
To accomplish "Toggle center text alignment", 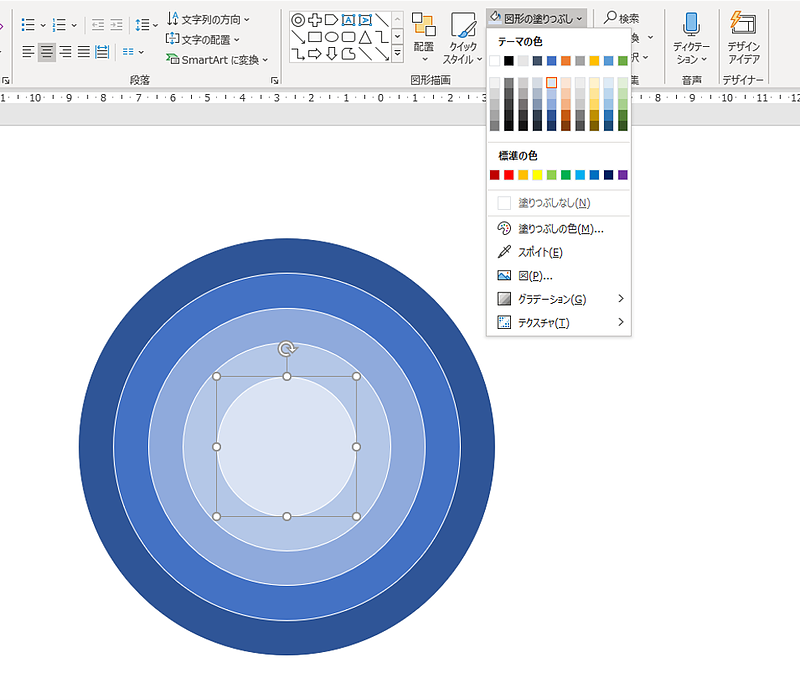I will coord(47,52).
